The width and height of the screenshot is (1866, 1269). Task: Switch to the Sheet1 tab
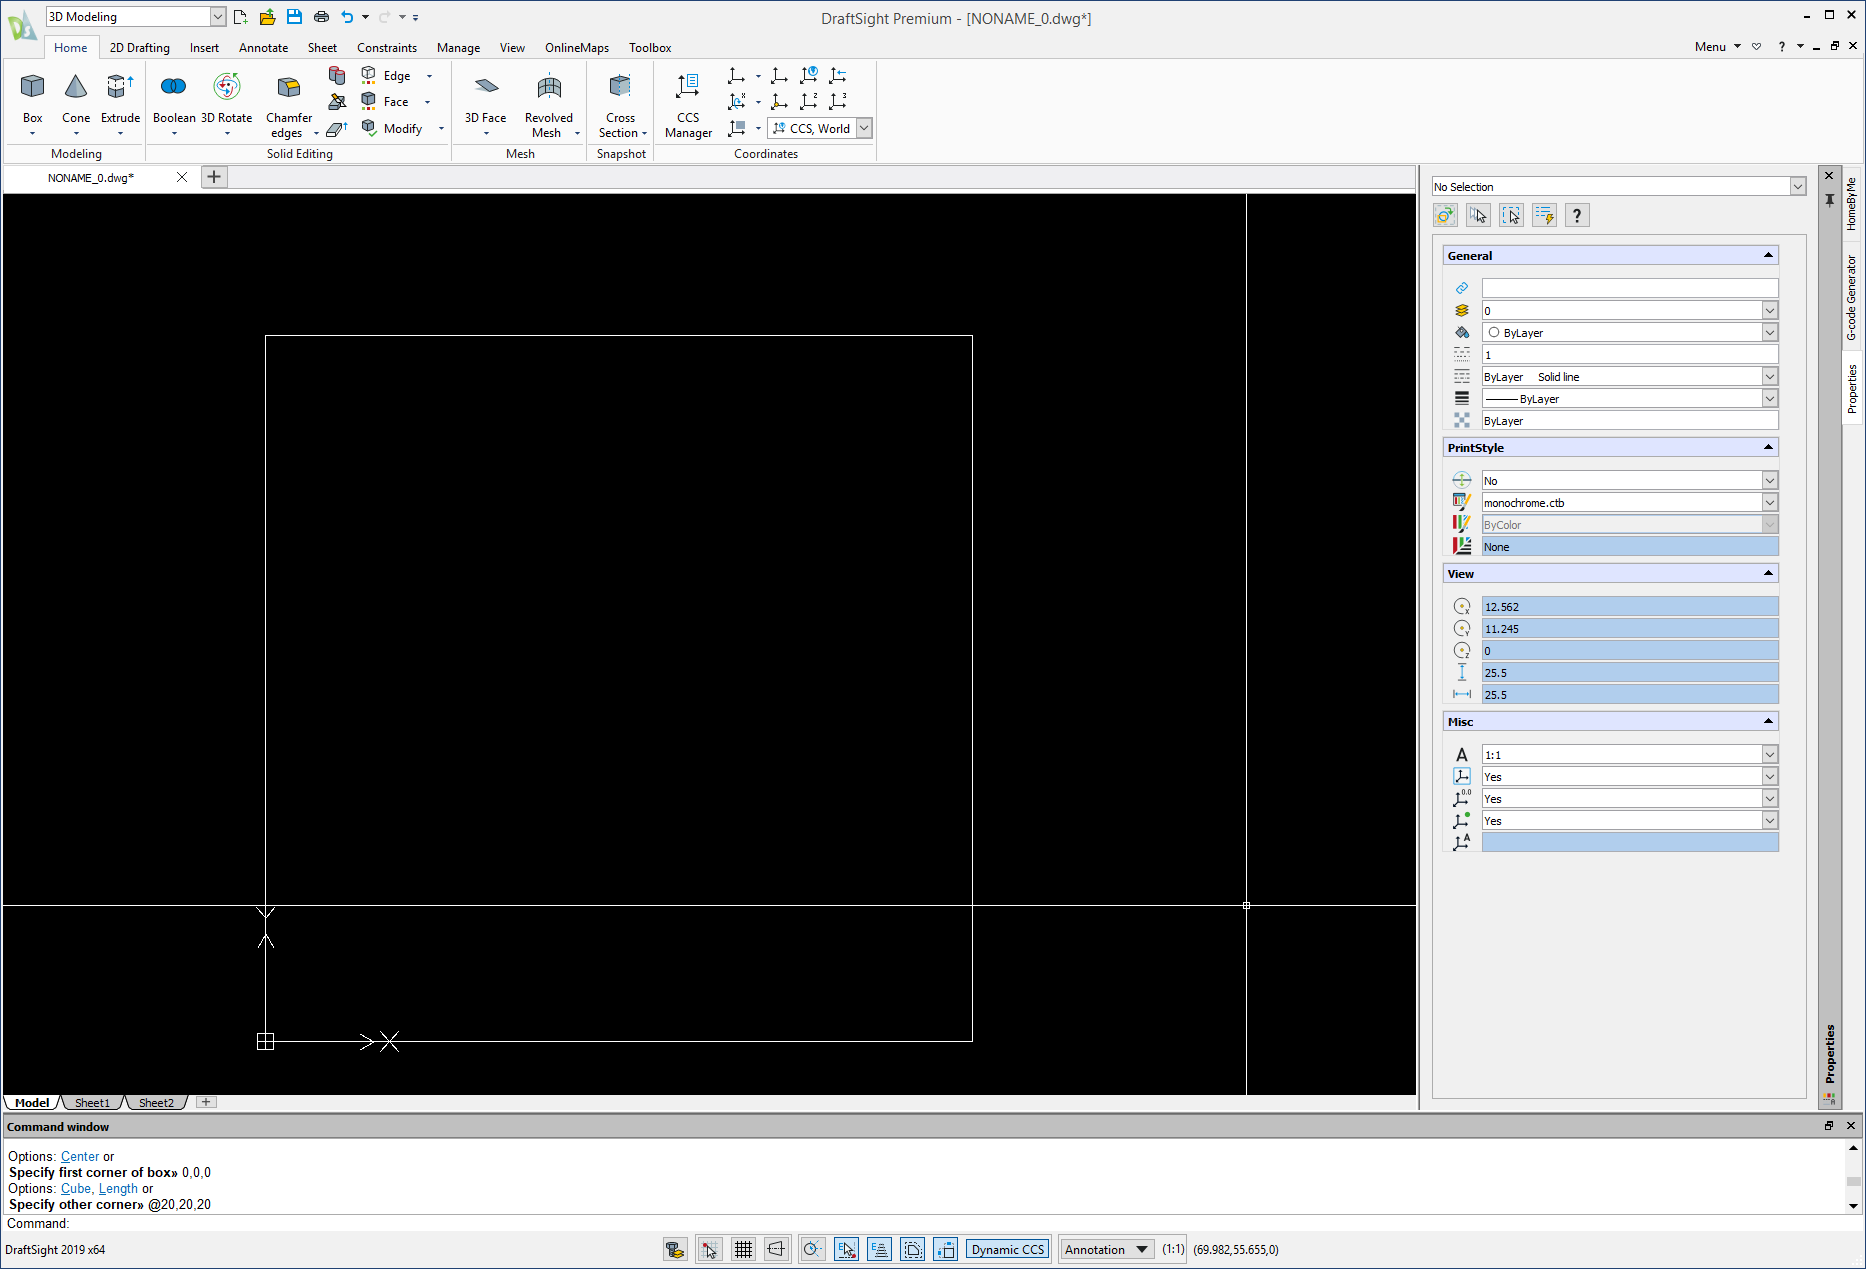(91, 1102)
